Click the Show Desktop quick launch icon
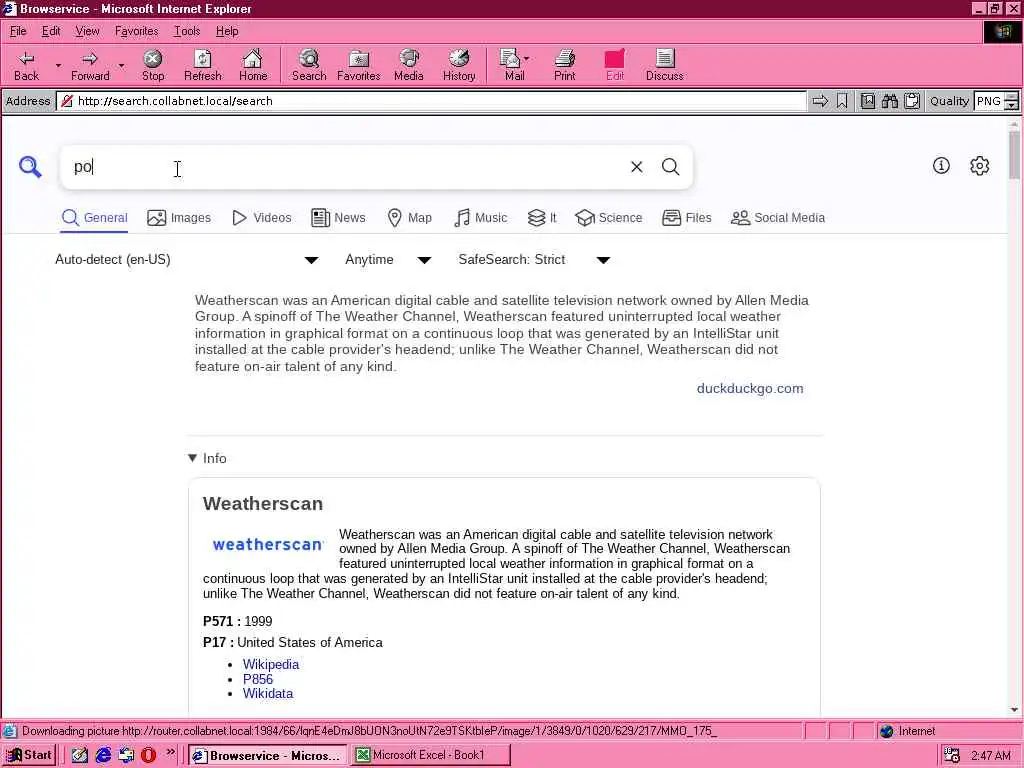 coord(80,756)
